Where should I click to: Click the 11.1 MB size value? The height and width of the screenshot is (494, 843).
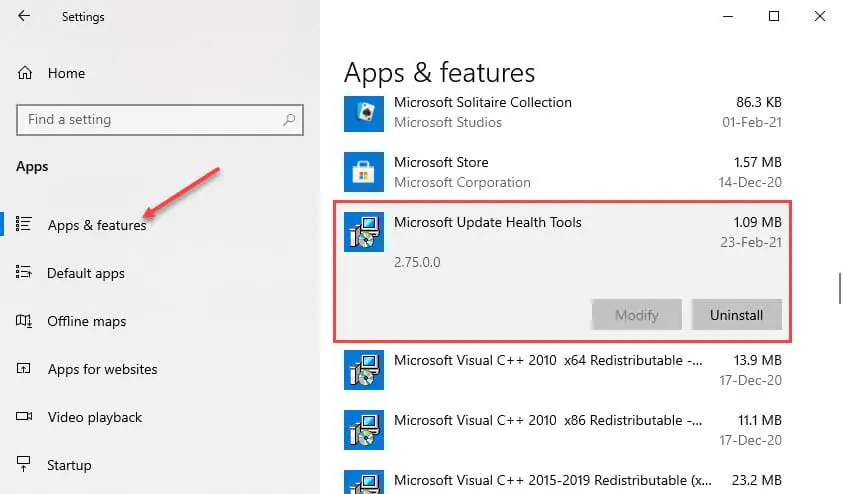pos(759,420)
